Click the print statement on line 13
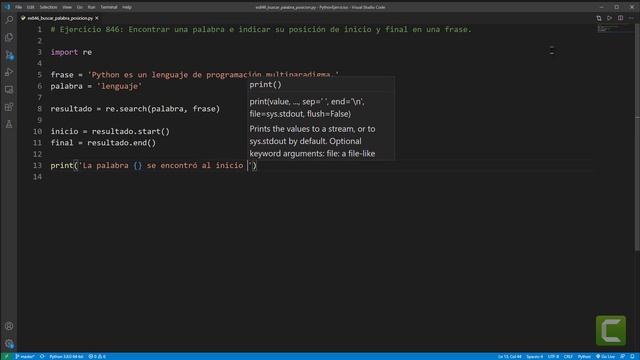Screen dimensions: 640x360 click(x=153, y=165)
